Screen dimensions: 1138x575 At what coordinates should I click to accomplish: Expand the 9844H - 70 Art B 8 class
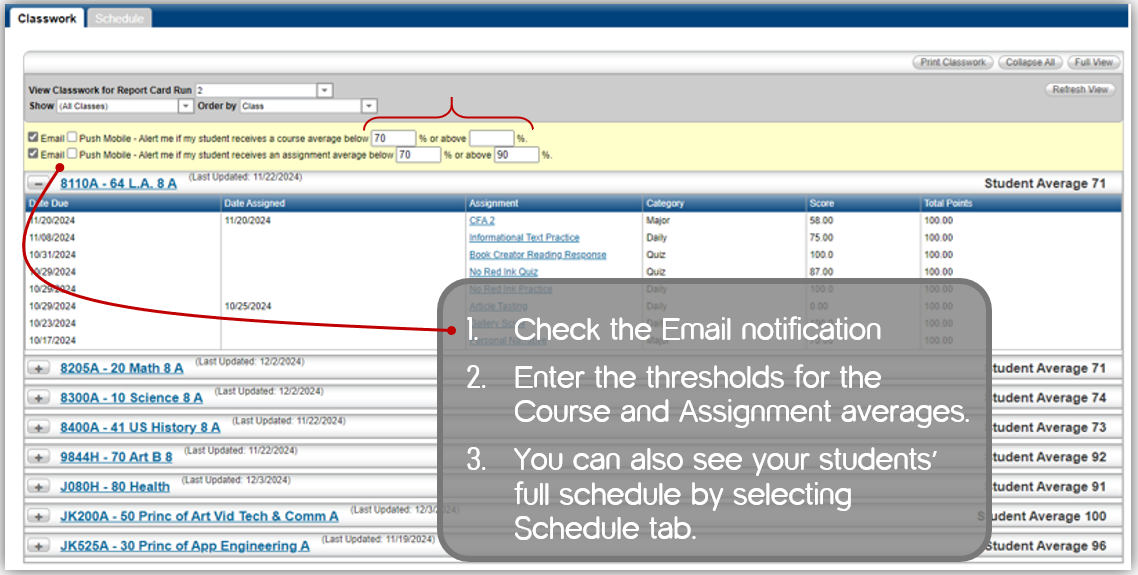pyautogui.click(x=39, y=457)
